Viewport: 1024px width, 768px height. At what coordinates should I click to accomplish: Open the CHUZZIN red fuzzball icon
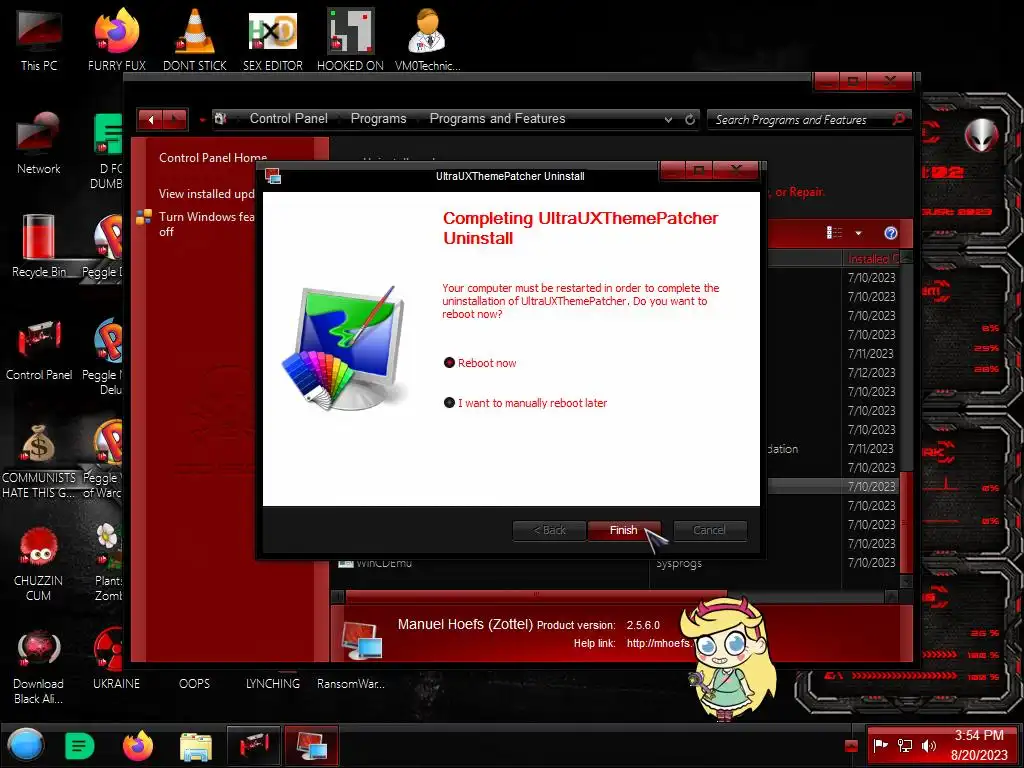pyautogui.click(x=39, y=564)
